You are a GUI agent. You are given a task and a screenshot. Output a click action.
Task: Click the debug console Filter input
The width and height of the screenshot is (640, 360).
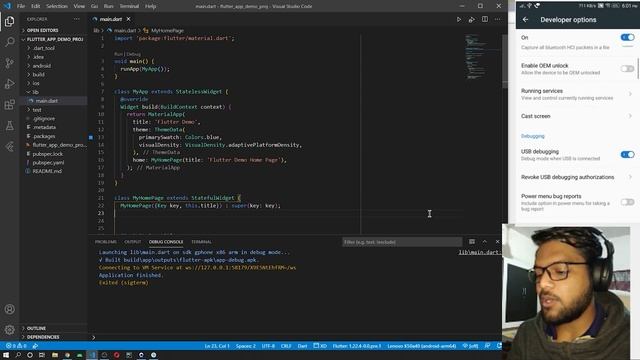(402, 242)
